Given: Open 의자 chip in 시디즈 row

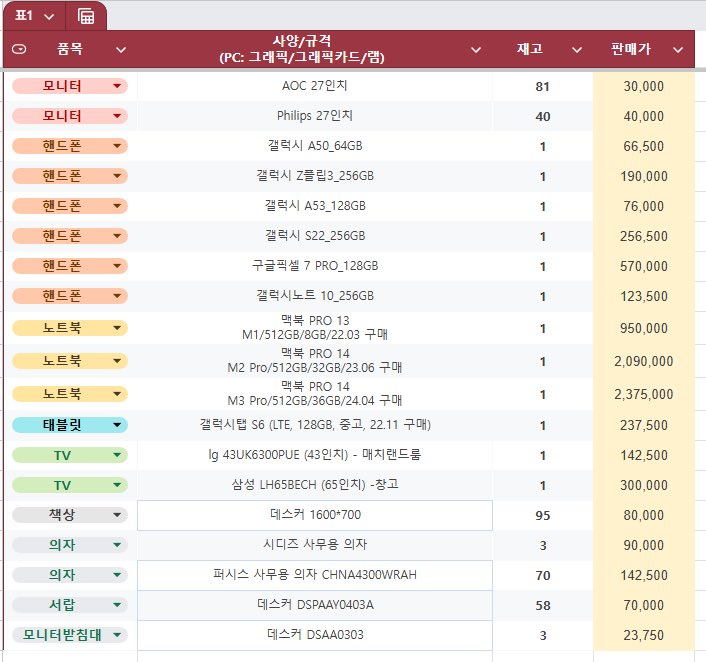Looking at the screenshot, I should 70,545.
